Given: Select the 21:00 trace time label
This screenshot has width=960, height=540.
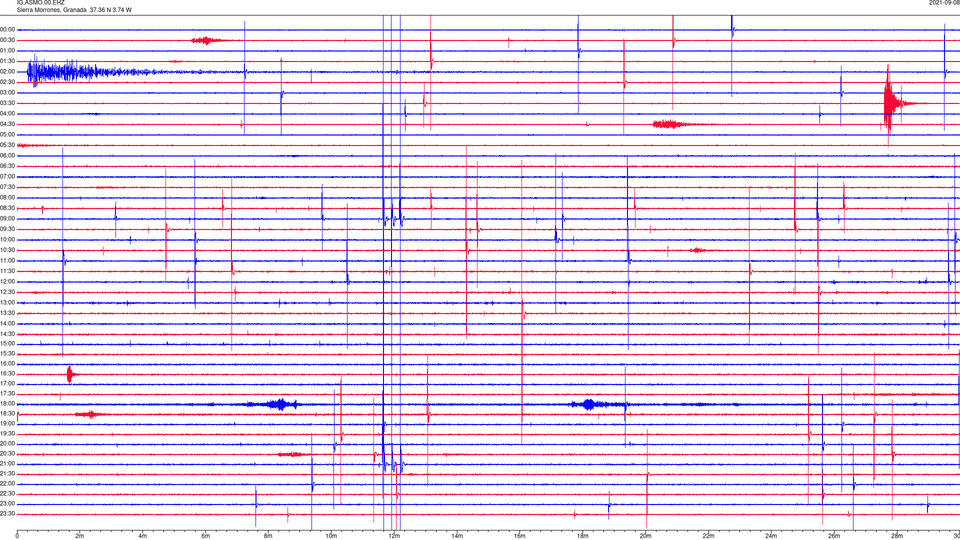Looking at the screenshot, I should (8, 464).
